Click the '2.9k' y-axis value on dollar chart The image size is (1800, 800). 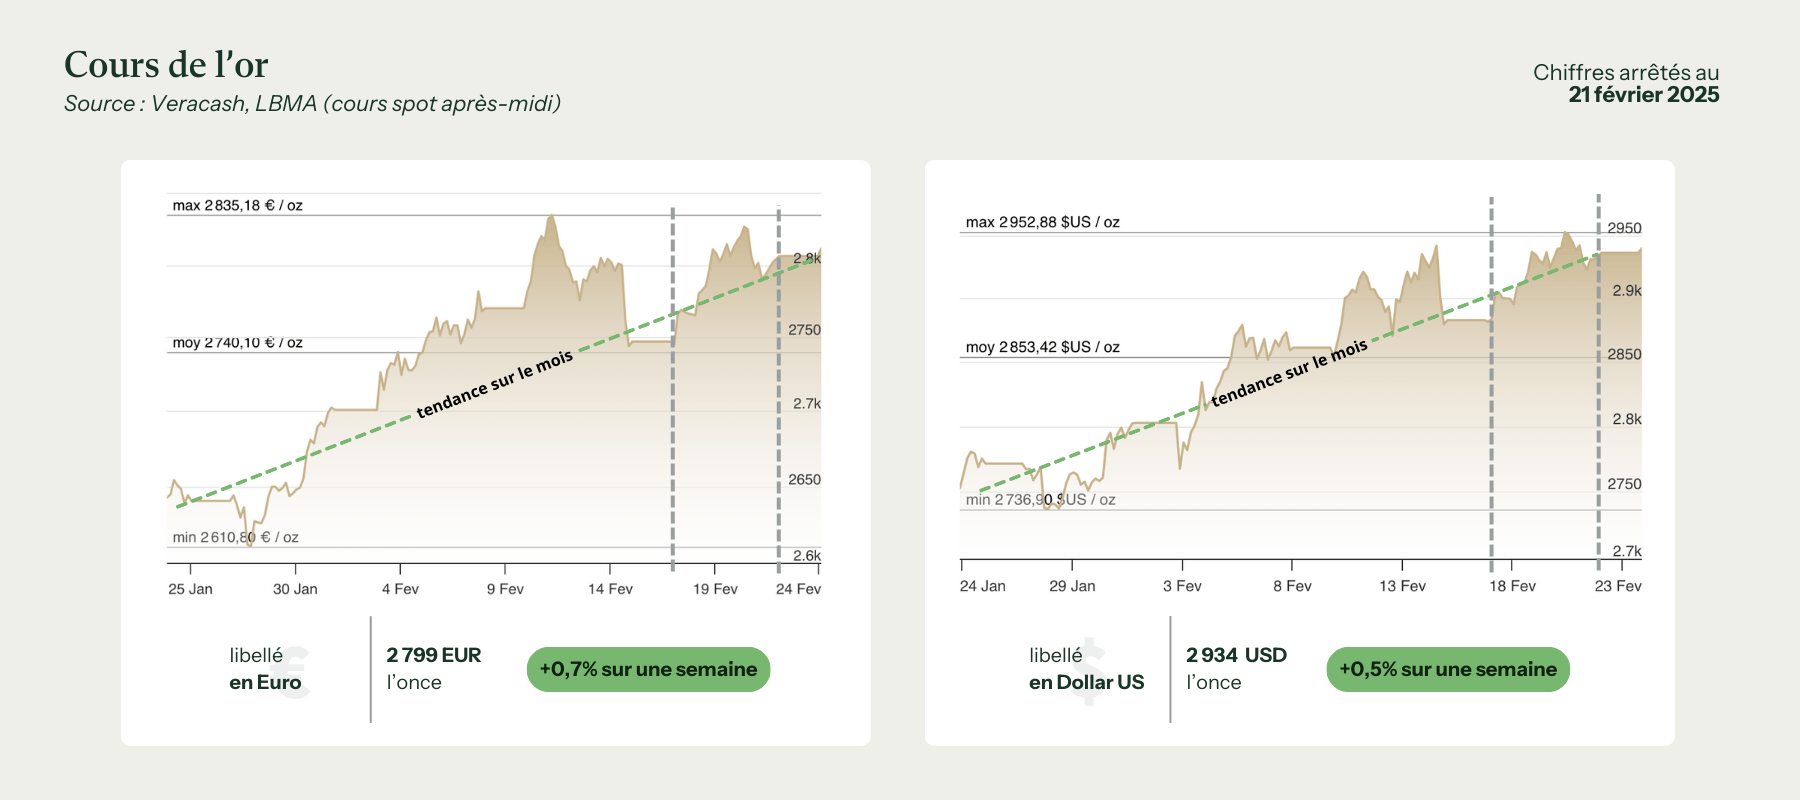coord(1627,291)
